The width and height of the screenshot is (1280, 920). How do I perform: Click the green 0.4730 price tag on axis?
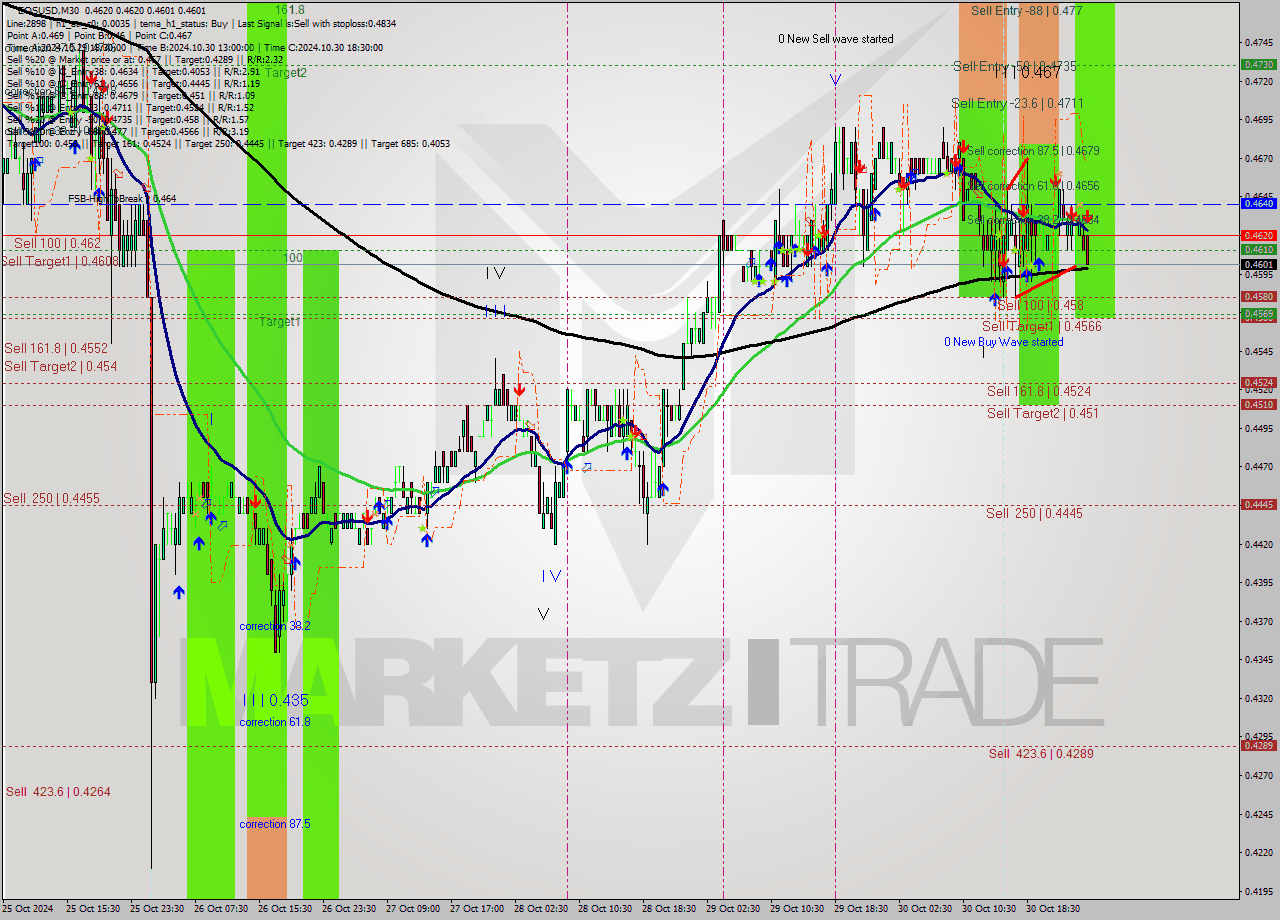click(1257, 64)
